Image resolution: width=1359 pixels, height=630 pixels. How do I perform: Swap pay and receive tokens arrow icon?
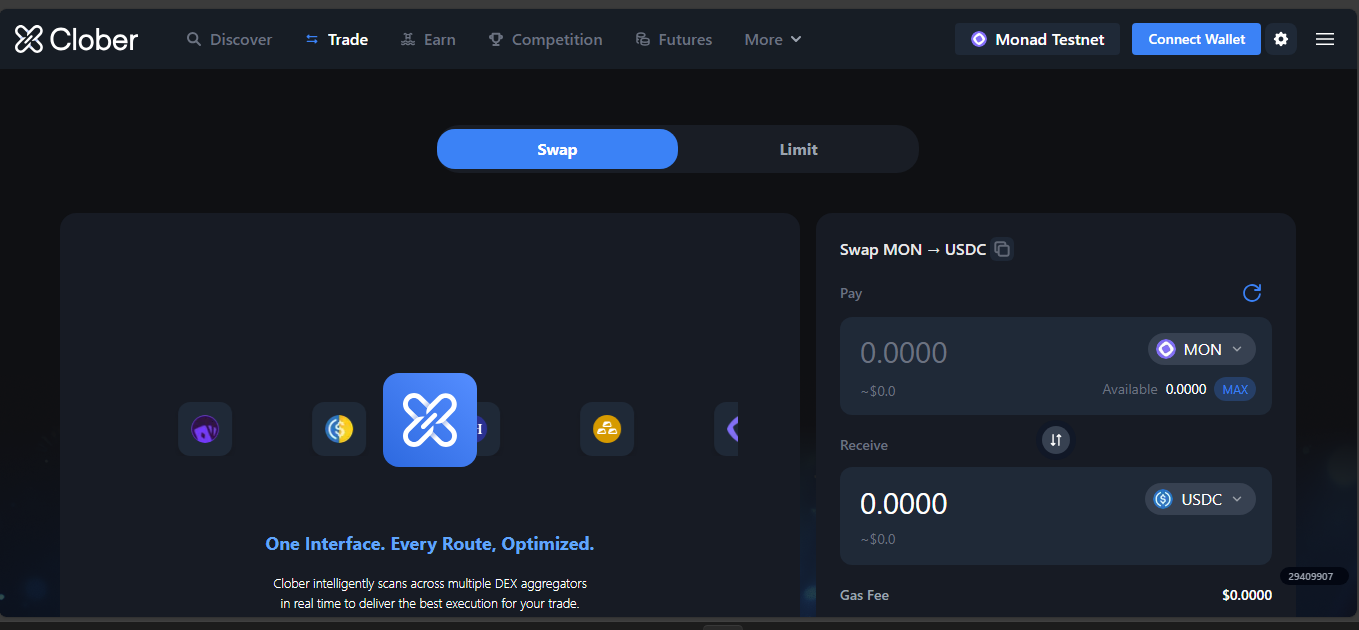coord(1056,440)
